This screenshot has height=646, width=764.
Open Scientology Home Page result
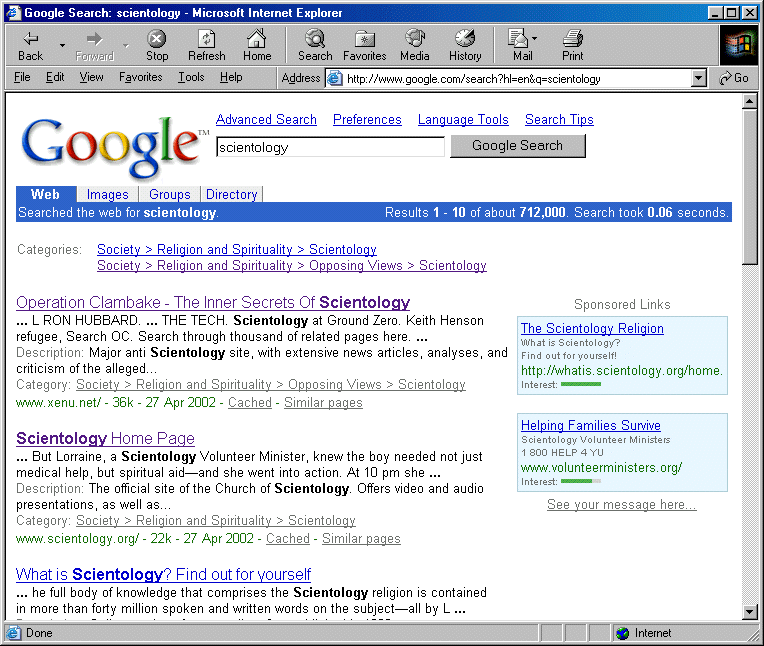coord(105,438)
